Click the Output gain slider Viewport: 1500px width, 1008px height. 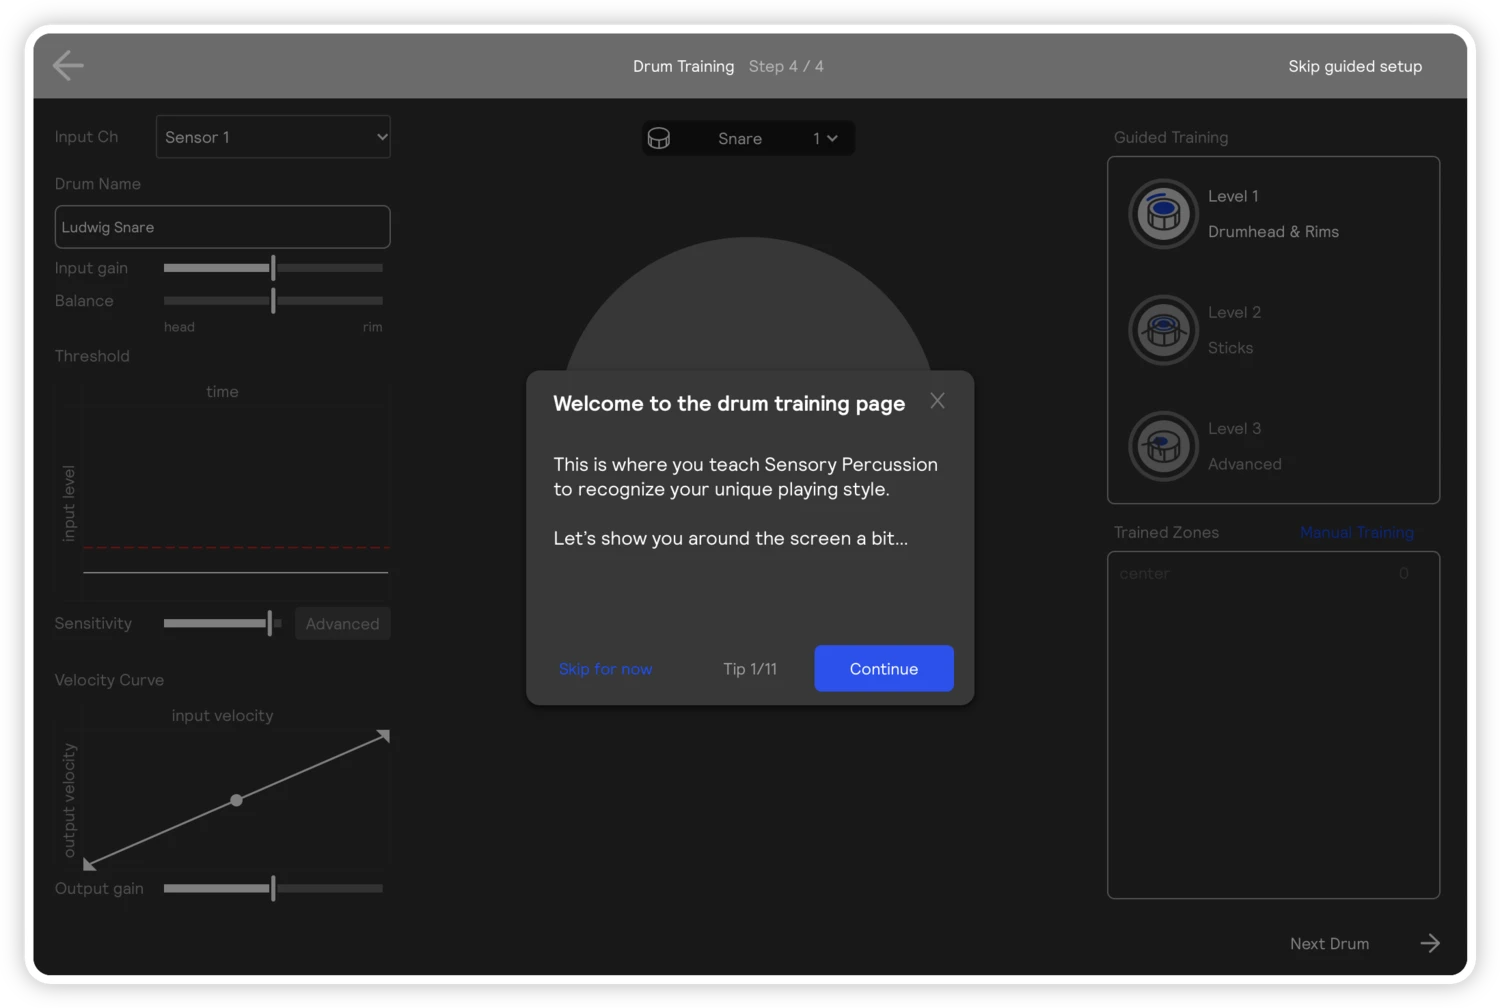click(x=273, y=888)
